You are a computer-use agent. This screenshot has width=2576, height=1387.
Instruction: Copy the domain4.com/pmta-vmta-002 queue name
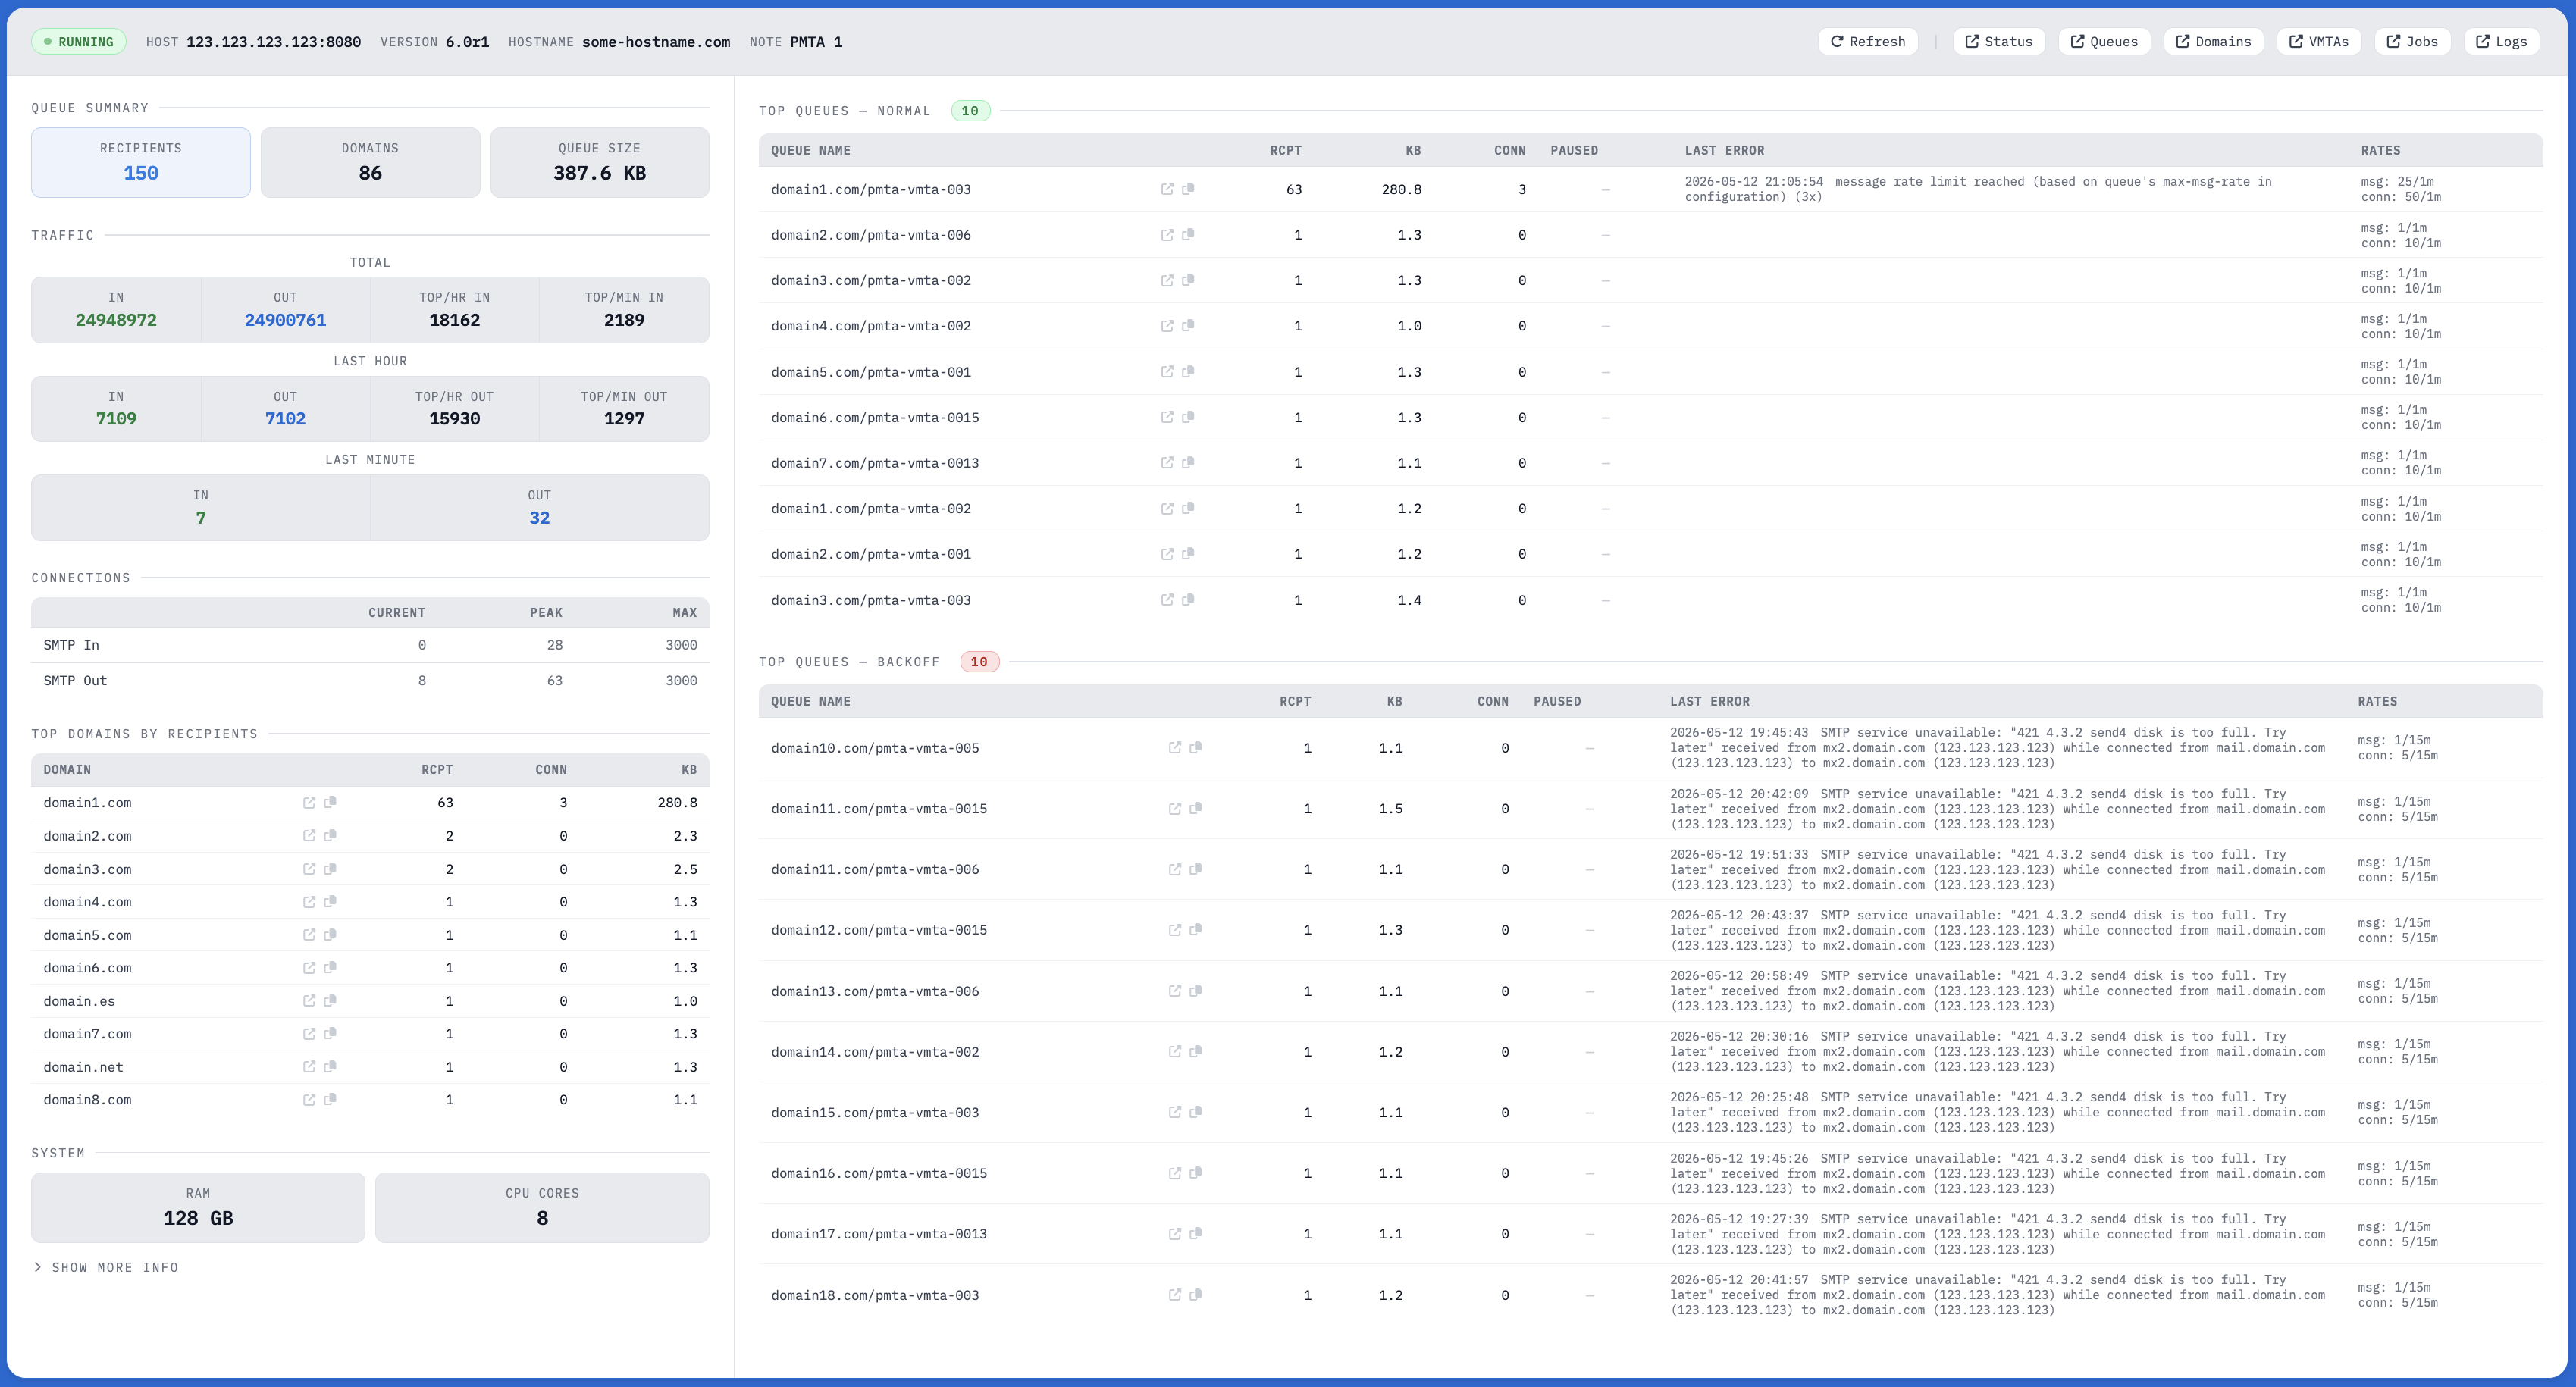coord(1188,326)
